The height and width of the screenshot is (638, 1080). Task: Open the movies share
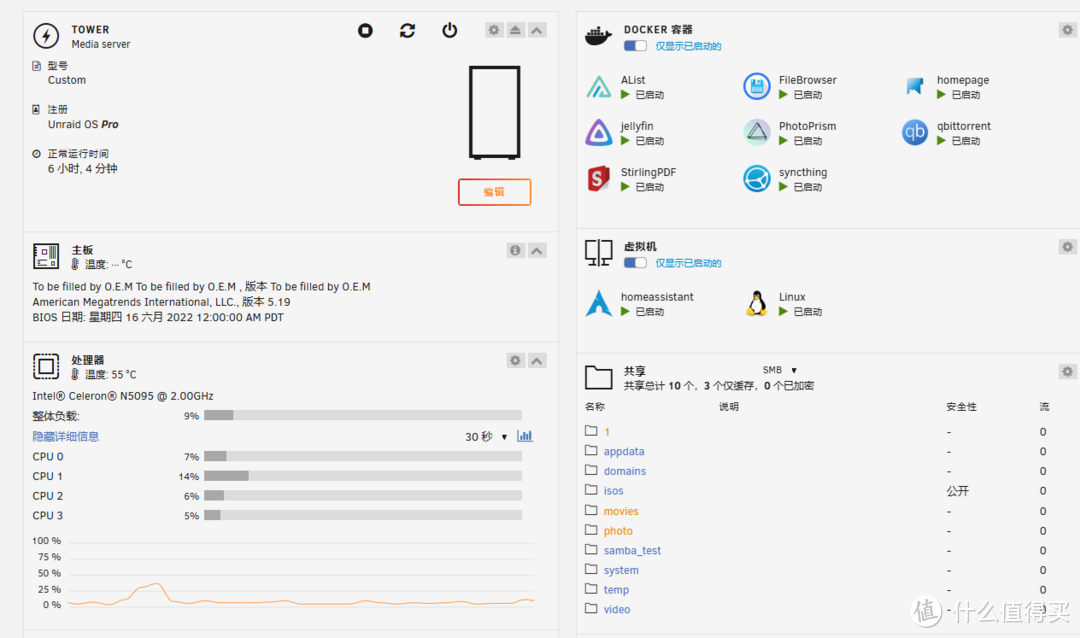621,511
